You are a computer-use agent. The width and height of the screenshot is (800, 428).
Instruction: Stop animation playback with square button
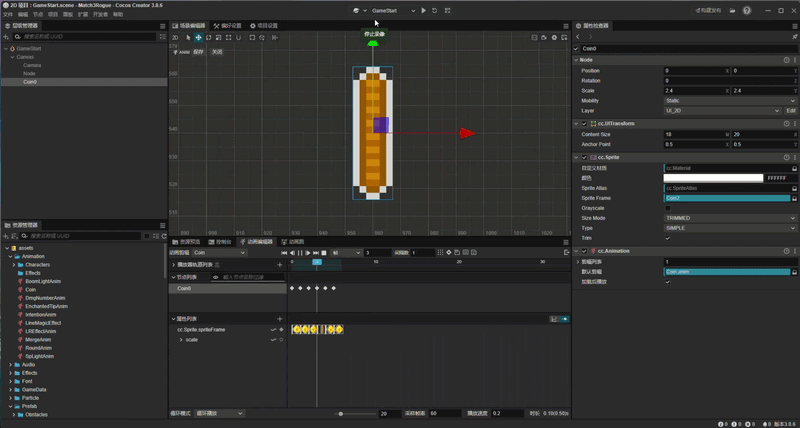(323, 253)
